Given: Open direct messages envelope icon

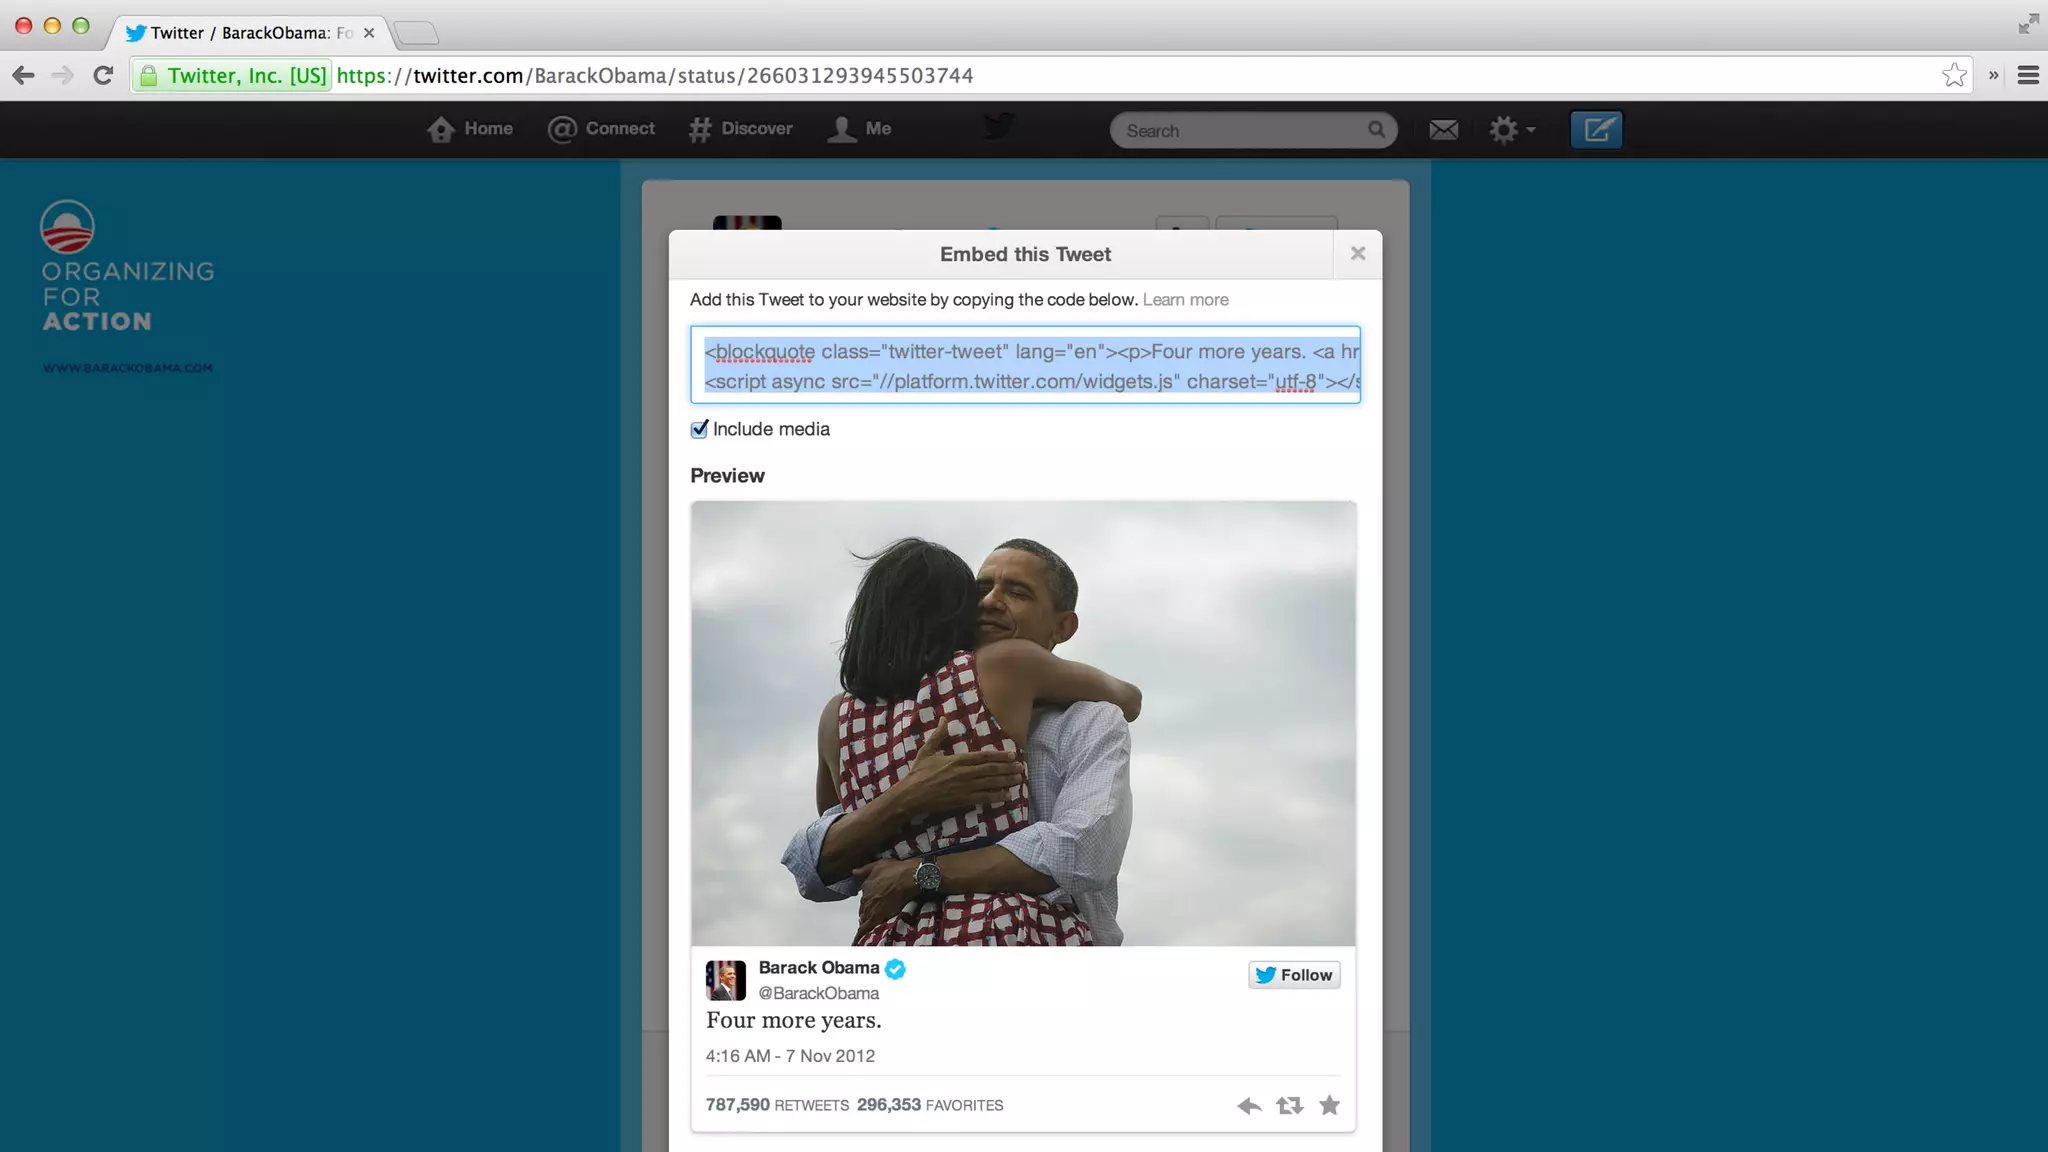Looking at the screenshot, I should (1443, 130).
